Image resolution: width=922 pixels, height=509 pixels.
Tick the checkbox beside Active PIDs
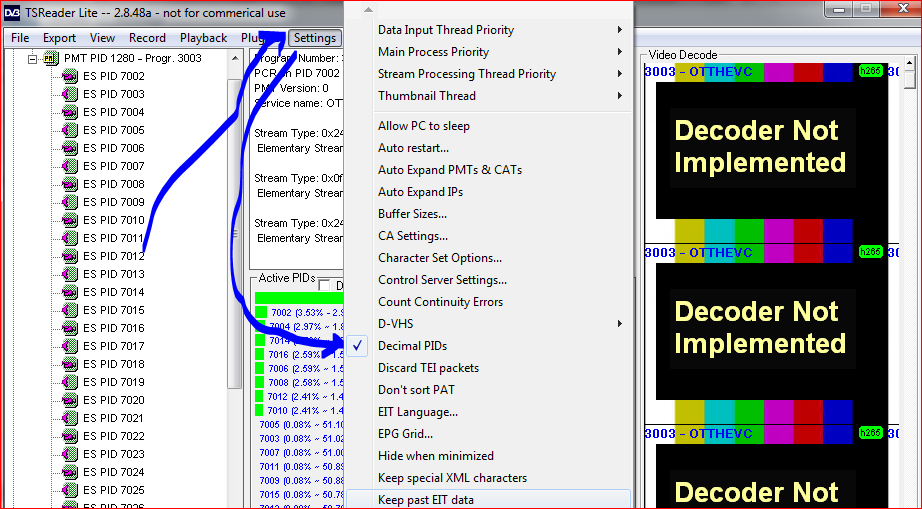tap(324, 285)
